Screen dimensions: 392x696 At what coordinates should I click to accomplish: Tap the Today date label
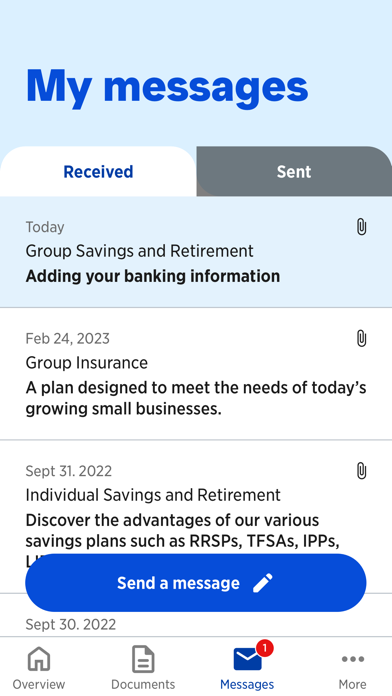click(45, 227)
